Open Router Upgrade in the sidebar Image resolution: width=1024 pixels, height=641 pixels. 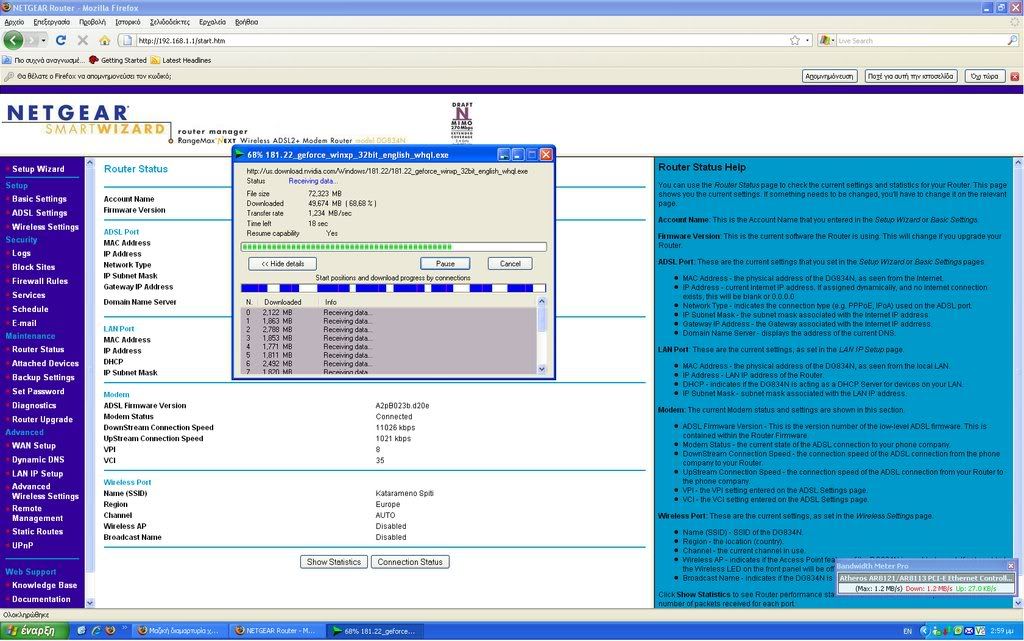(42, 420)
